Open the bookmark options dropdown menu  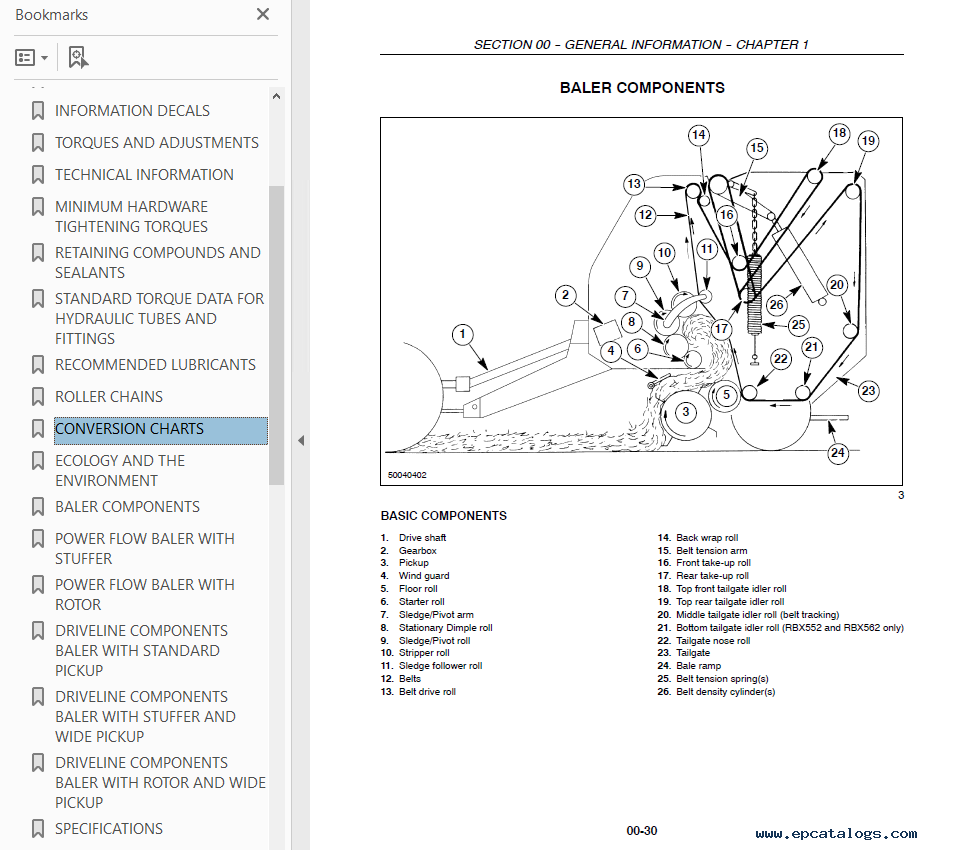click(x=31, y=58)
